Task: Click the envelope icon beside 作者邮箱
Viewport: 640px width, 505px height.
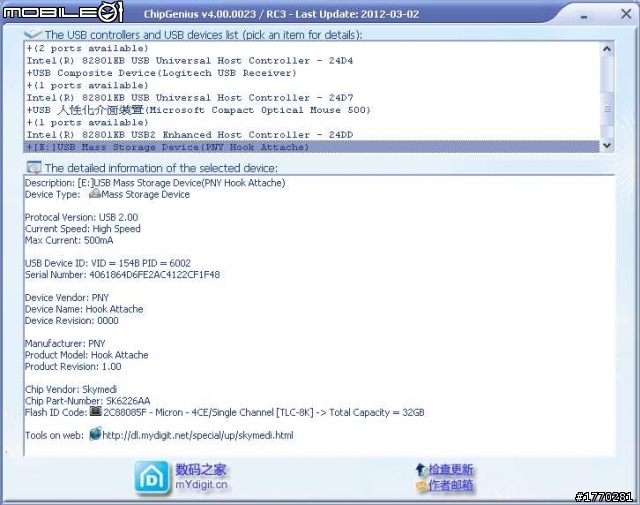Action: [x=421, y=485]
